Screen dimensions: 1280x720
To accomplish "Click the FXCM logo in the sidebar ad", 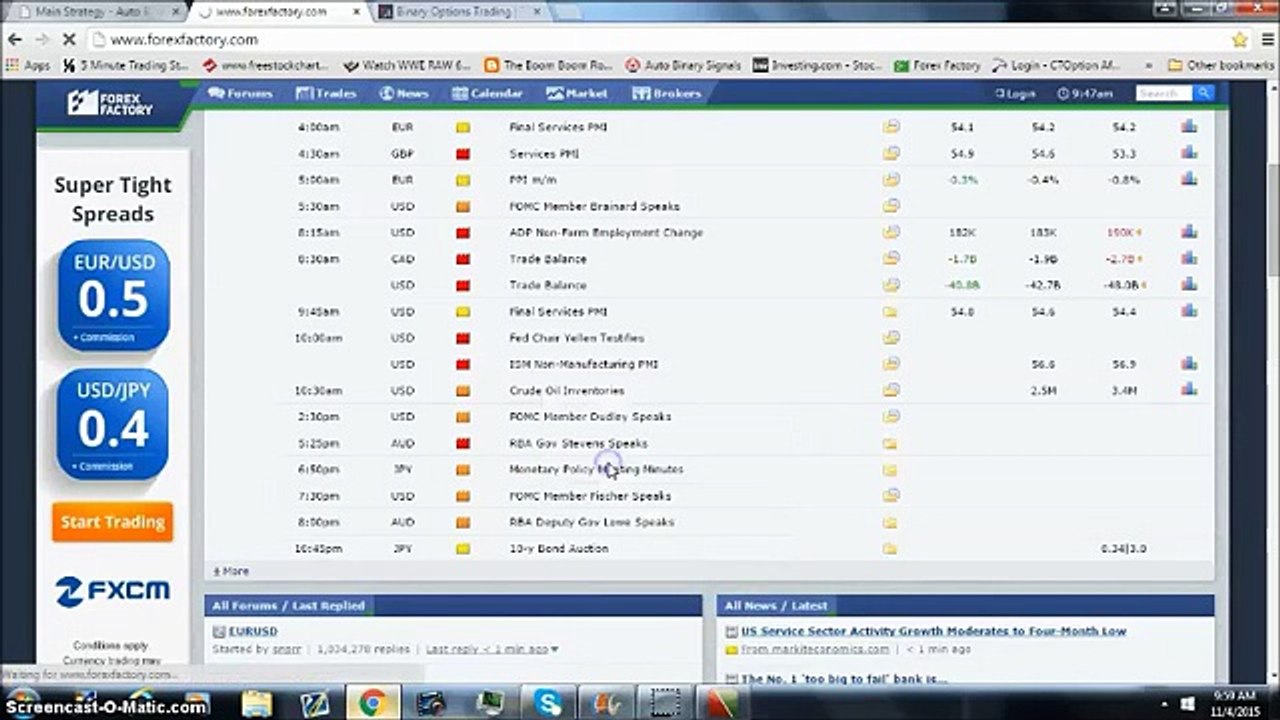I will coord(112,591).
